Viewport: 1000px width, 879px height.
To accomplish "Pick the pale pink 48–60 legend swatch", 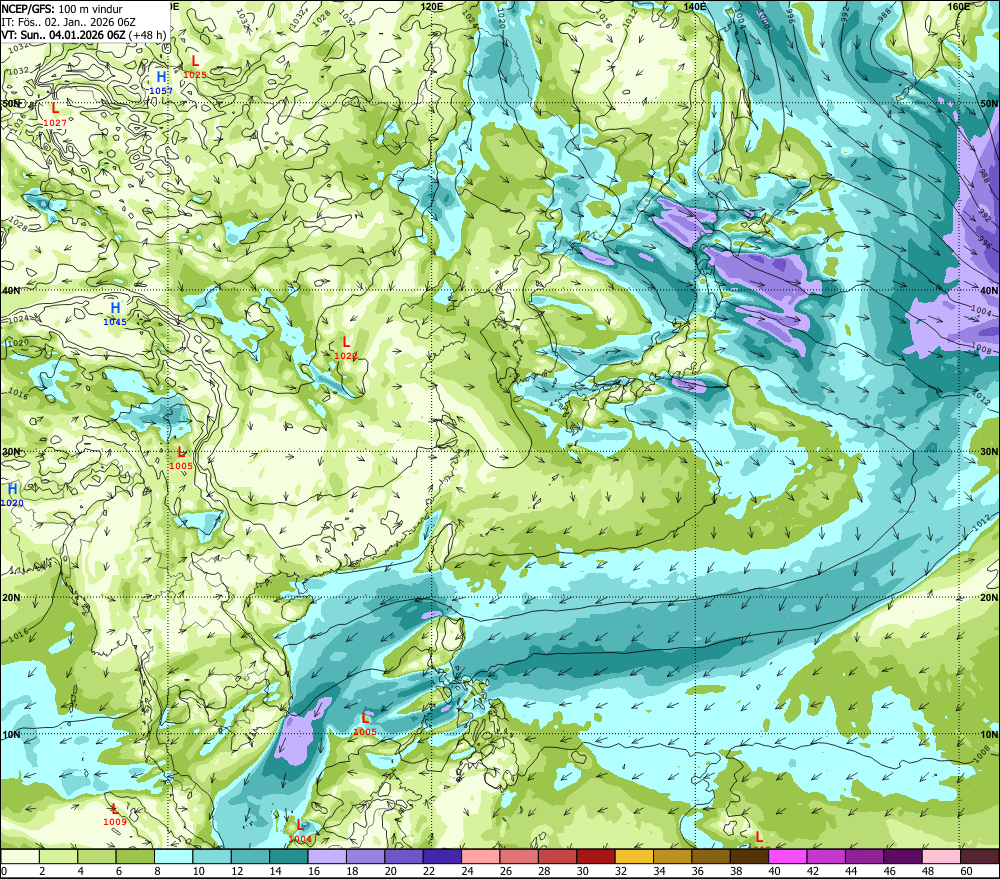I will pos(941,856).
